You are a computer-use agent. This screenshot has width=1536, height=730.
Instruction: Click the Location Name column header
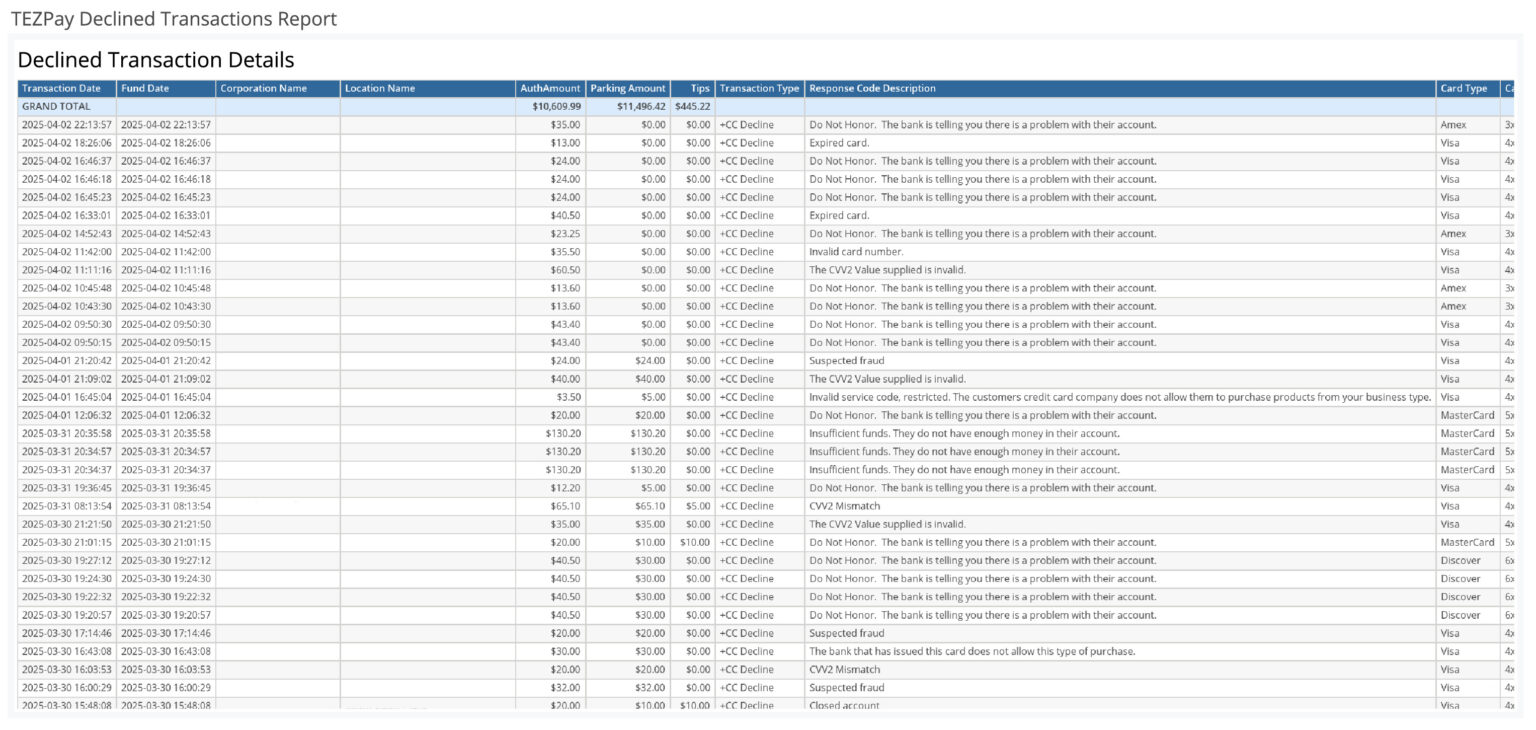379,88
